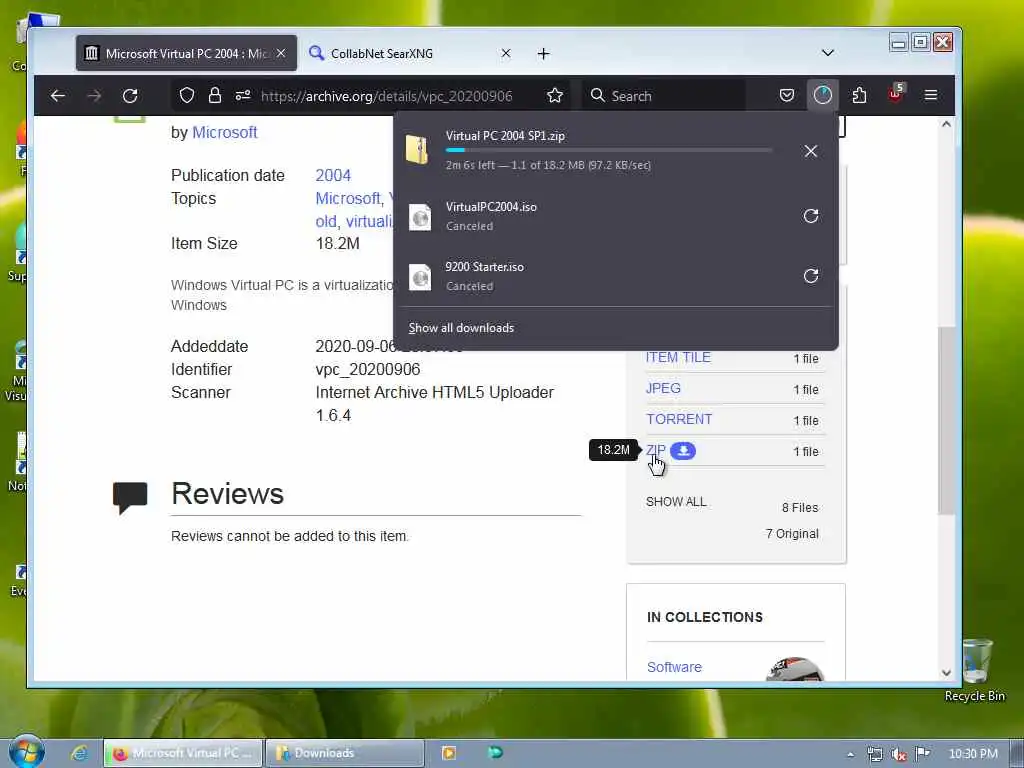
Task: Click the network tray icon
Action: click(875, 754)
